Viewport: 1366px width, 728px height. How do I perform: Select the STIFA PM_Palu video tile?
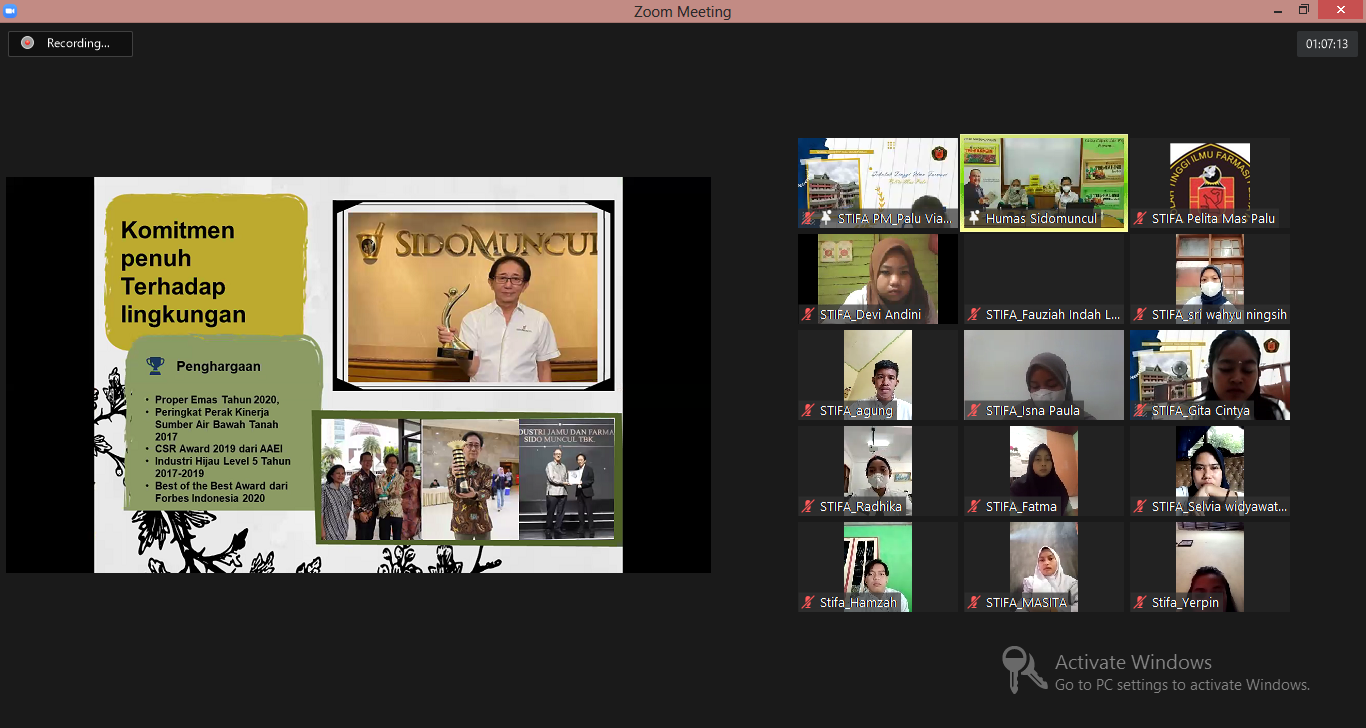pyautogui.click(x=878, y=183)
